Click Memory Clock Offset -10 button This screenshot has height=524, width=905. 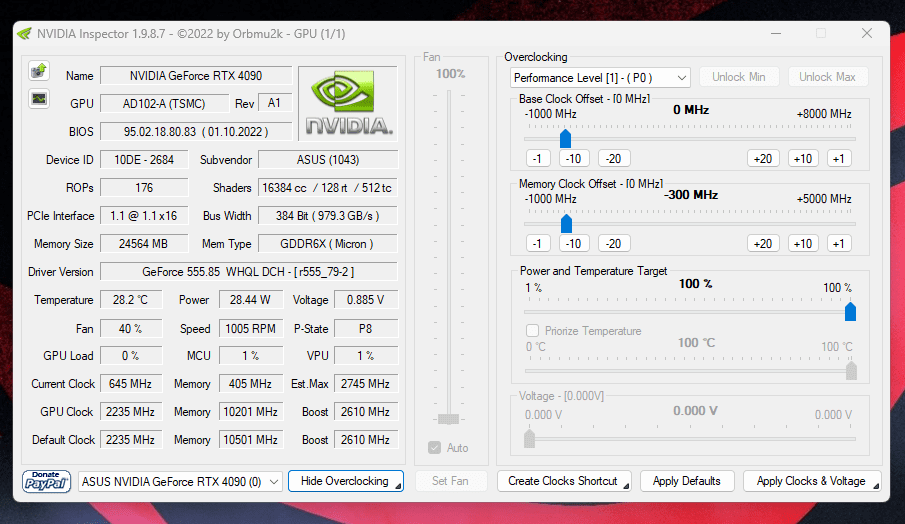click(574, 244)
